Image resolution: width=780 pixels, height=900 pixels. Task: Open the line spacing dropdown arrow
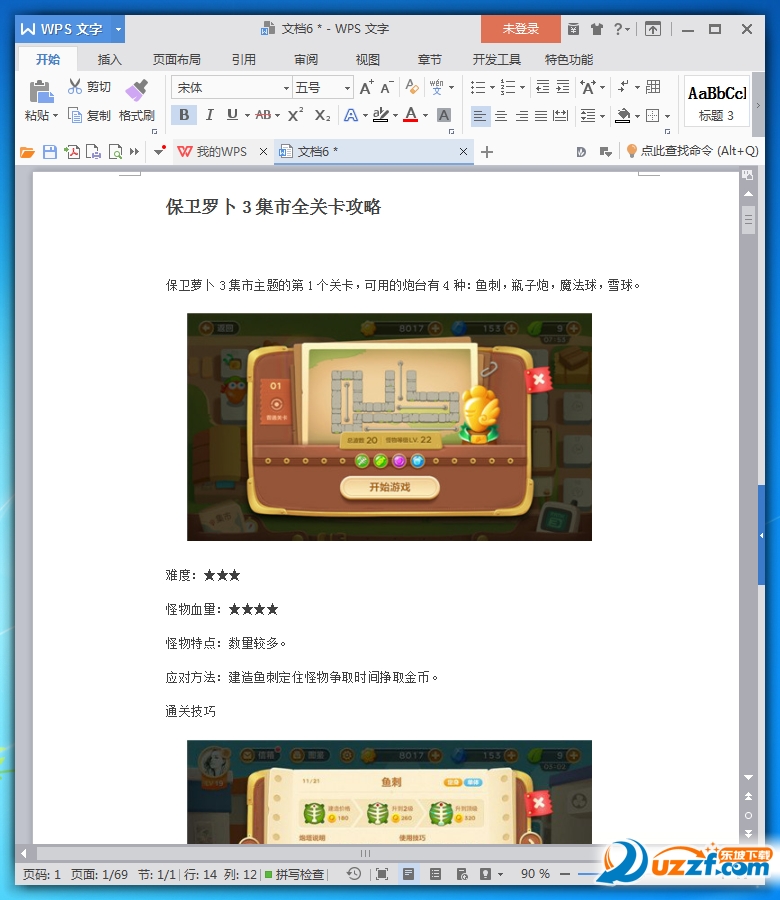click(x=602, y=116)
